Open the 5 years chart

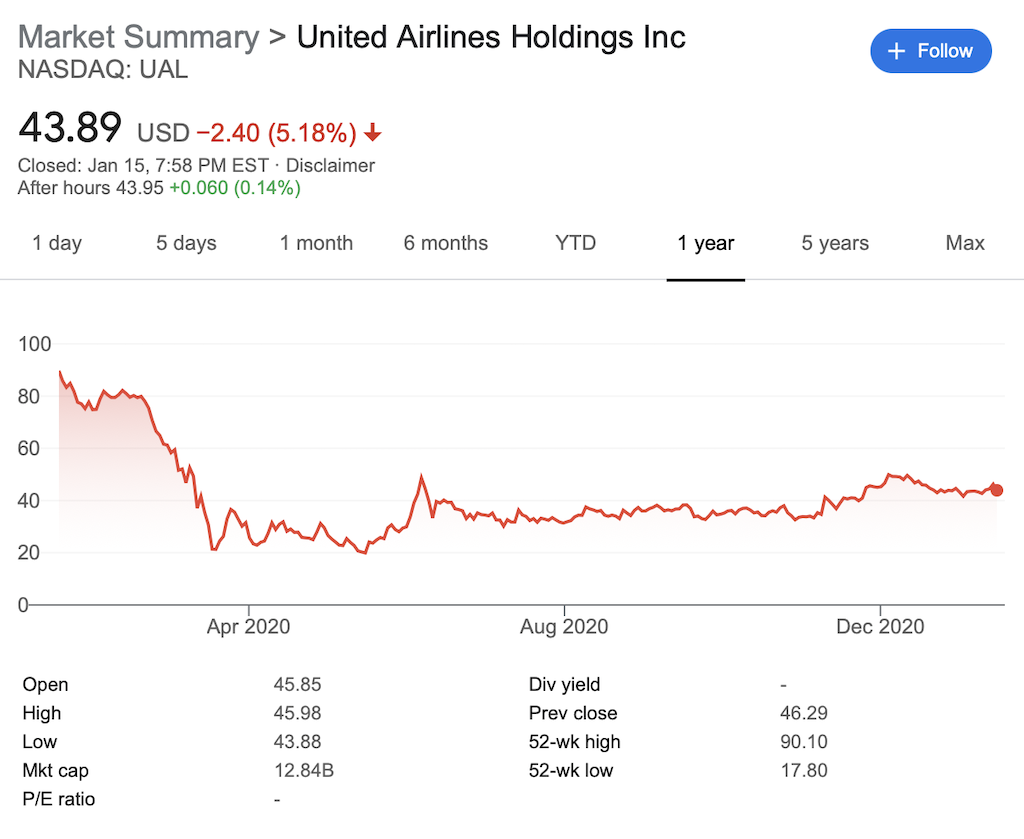(835, 243)
